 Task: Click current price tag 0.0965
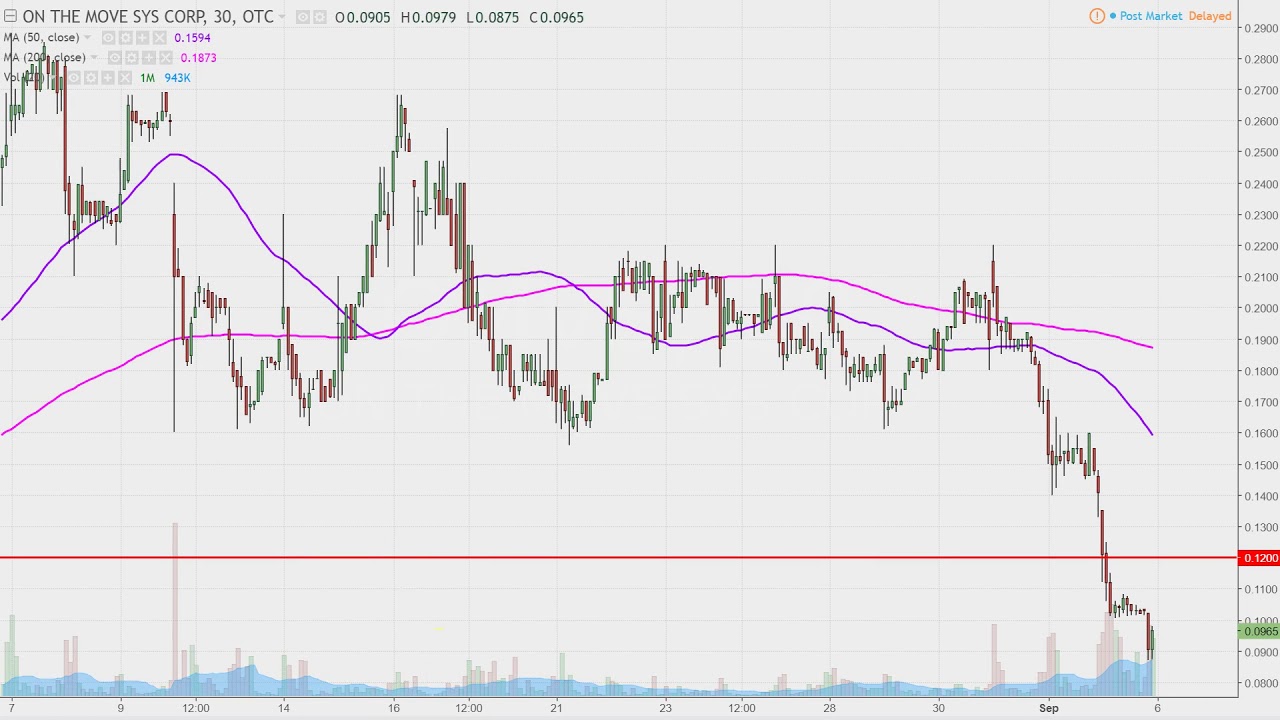[x=1259, y=631]
